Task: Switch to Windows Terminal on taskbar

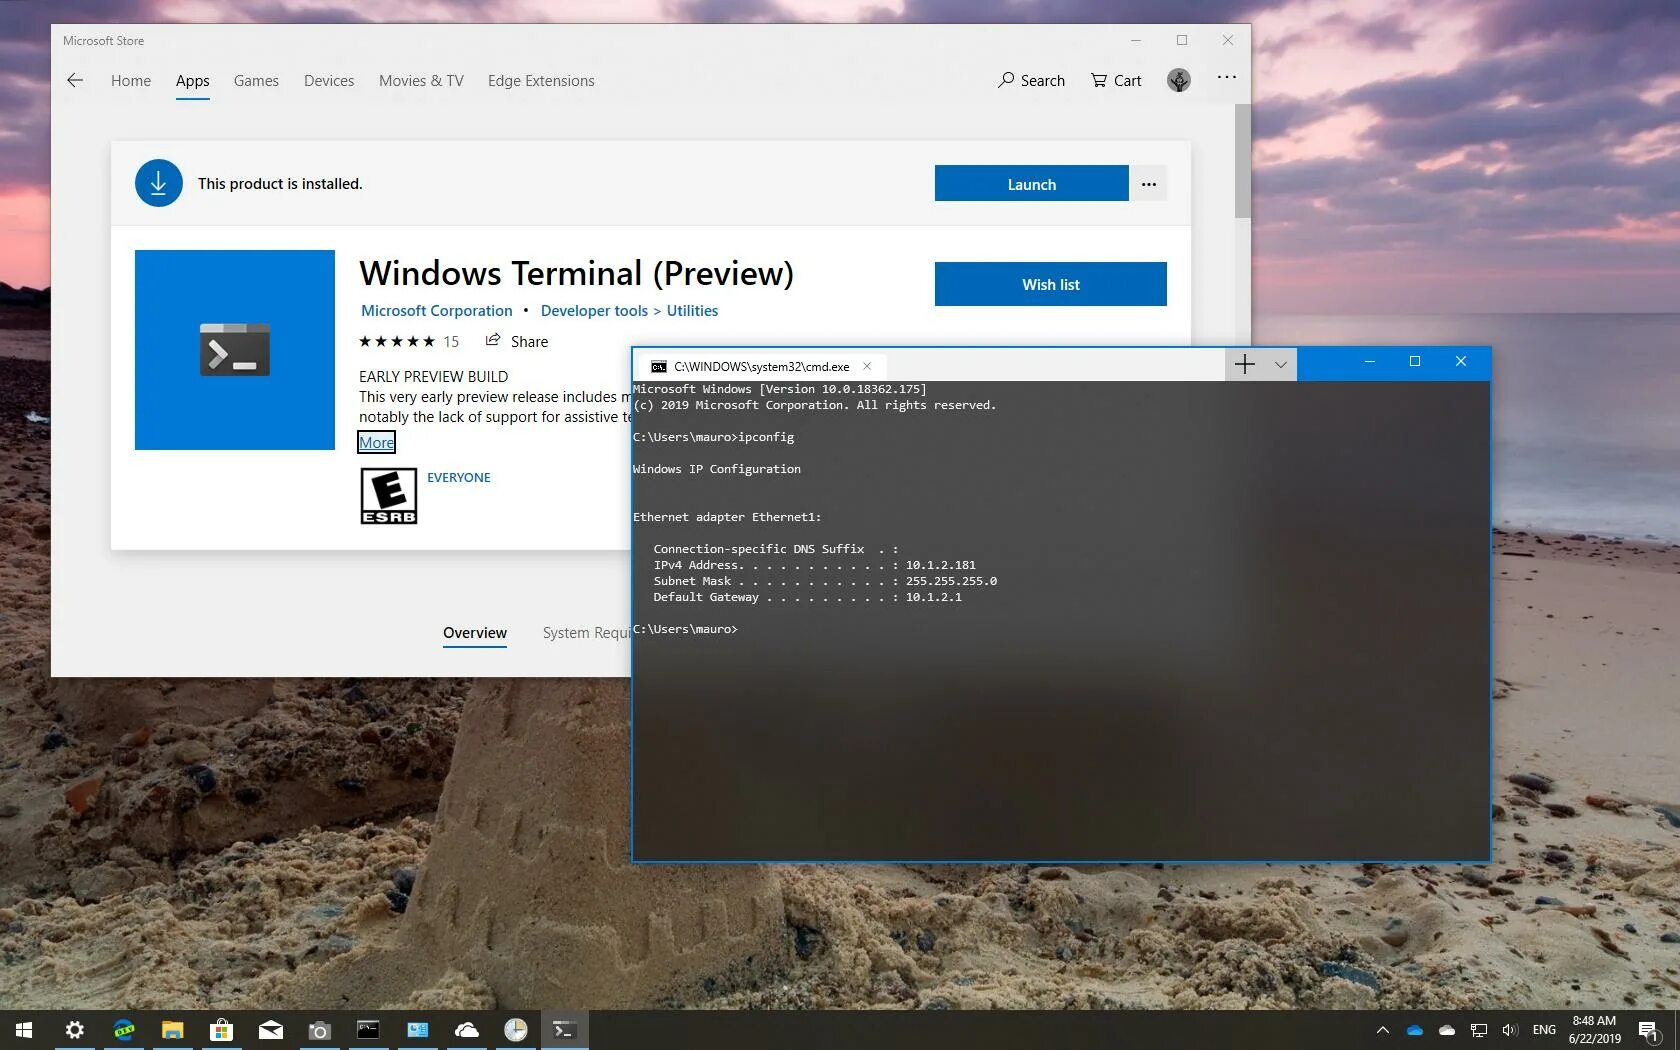Action: click(x=564, y=1030)
